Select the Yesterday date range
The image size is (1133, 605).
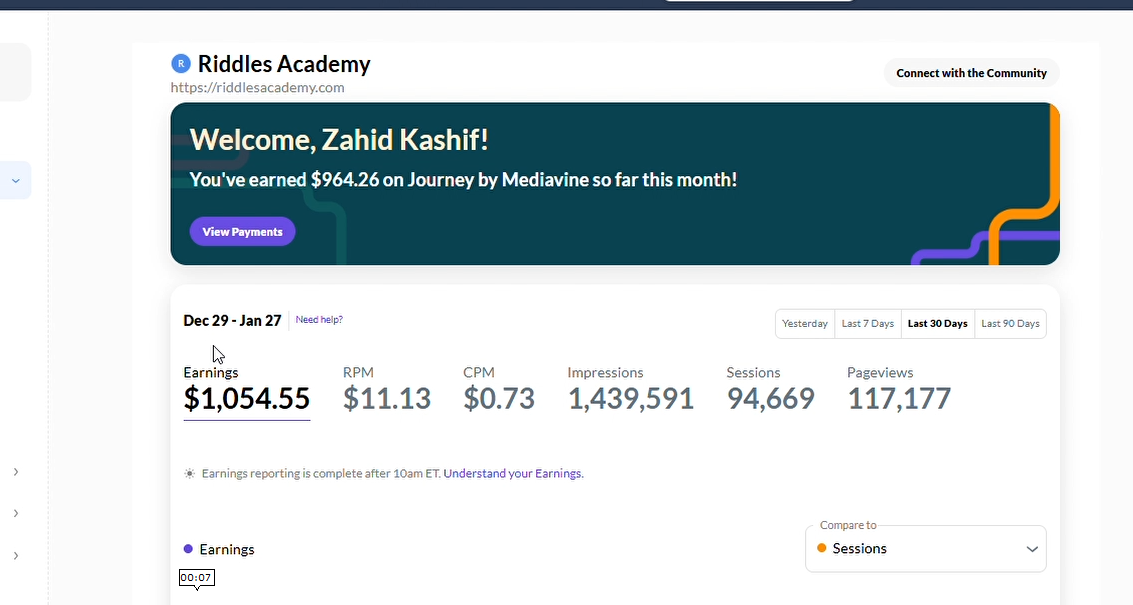(805, 324)
